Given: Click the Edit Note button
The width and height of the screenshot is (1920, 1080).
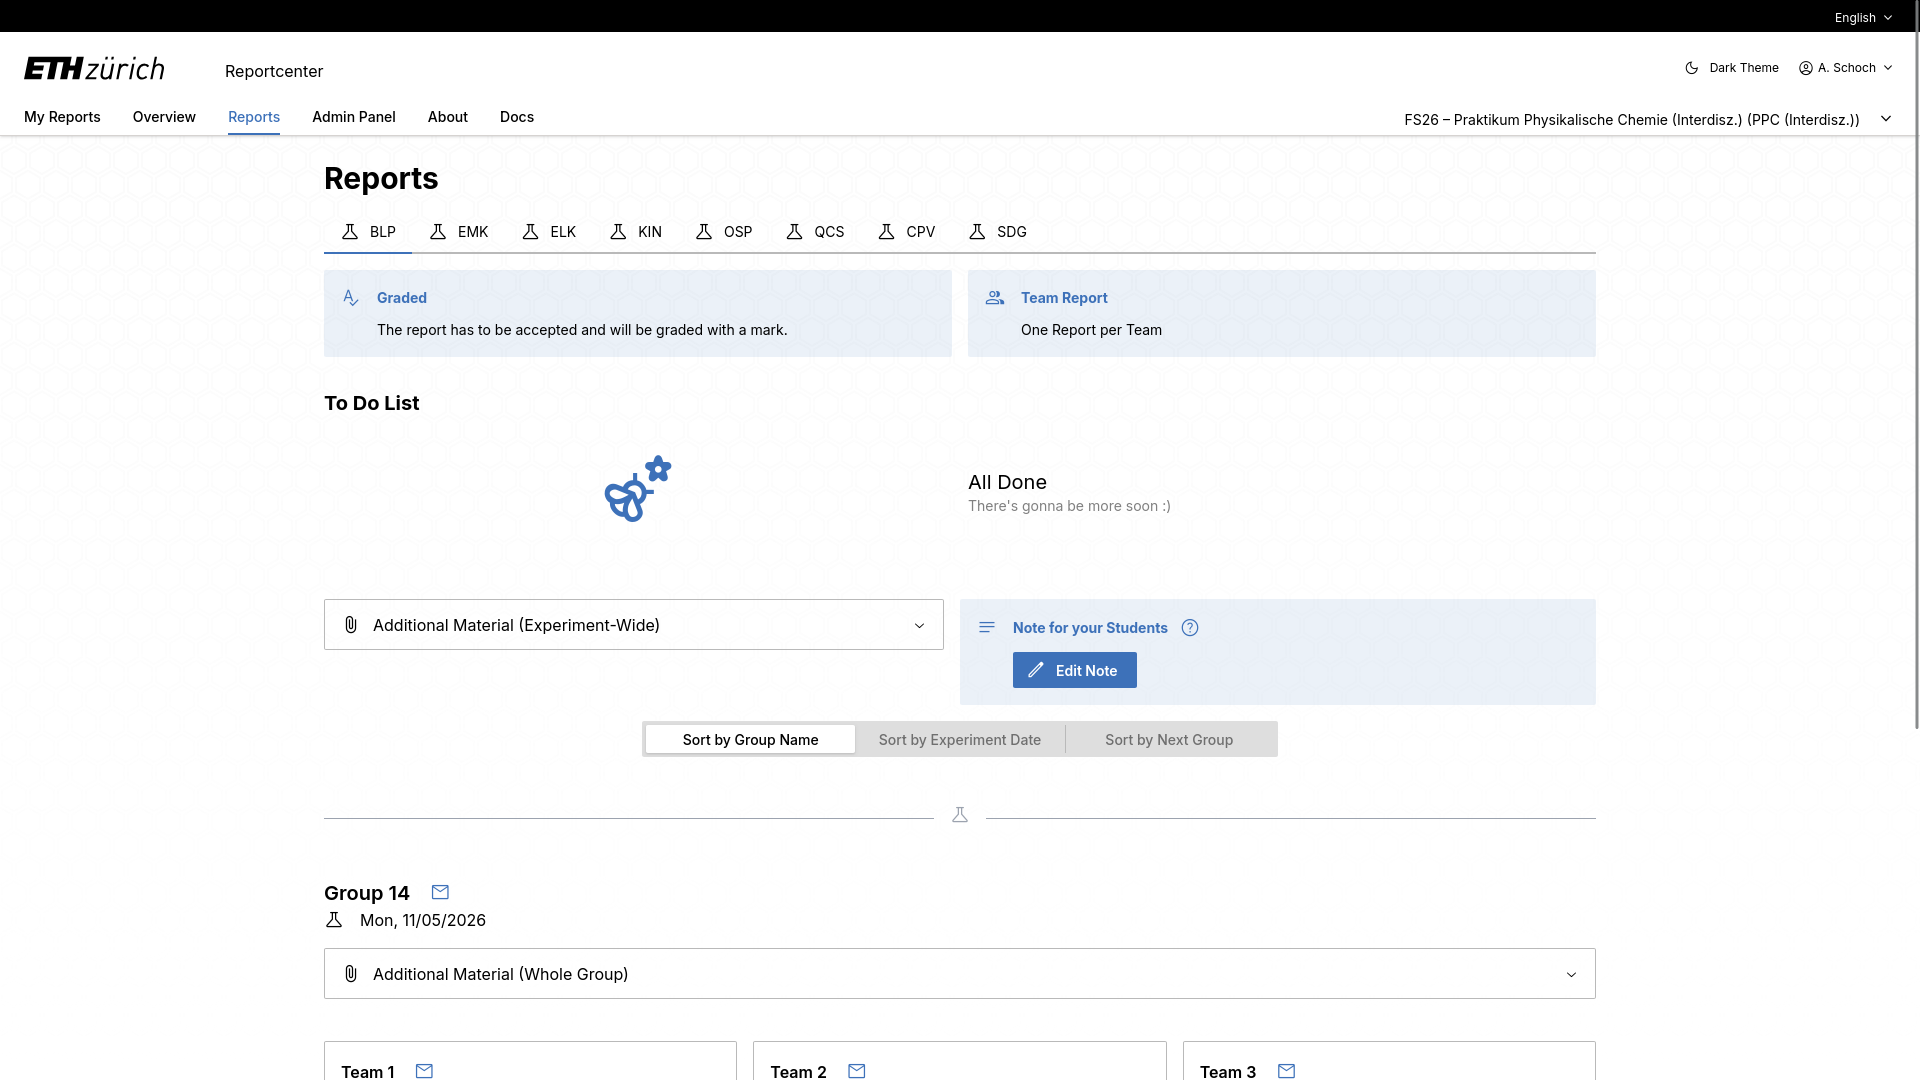Looking at the screenshot, I should point(1075,670).
